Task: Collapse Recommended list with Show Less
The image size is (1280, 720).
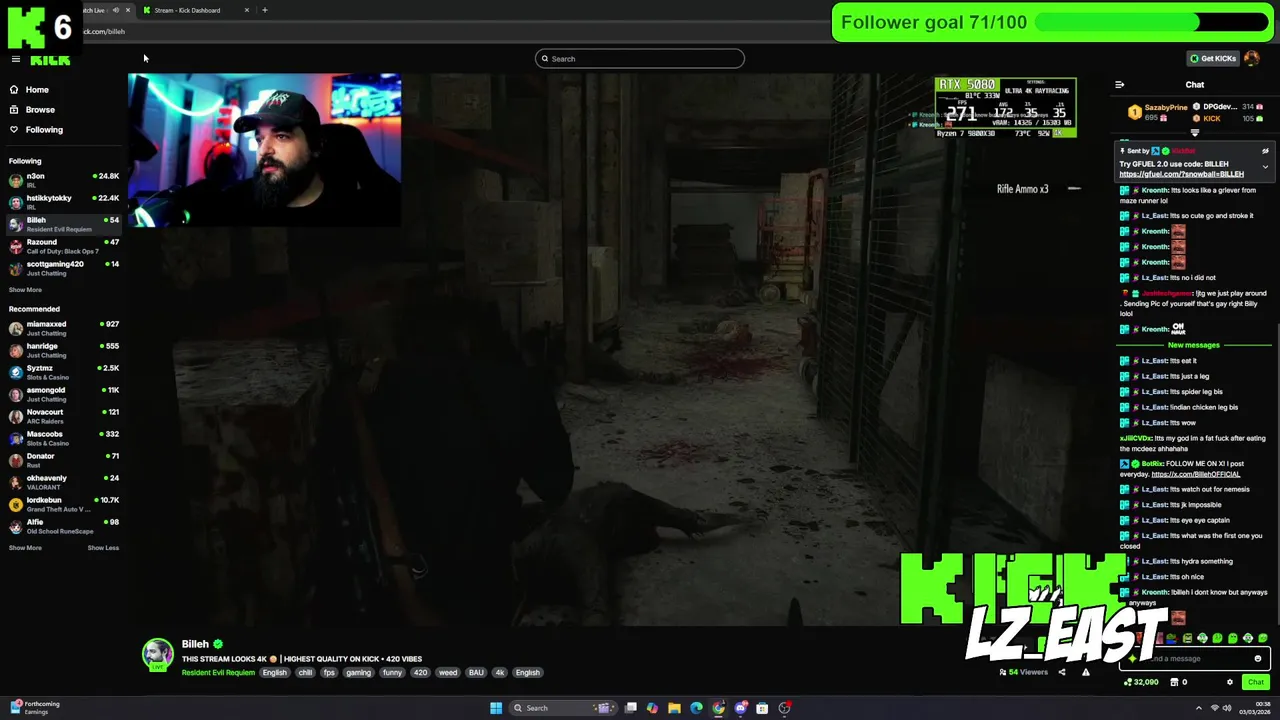Action: 103,548
